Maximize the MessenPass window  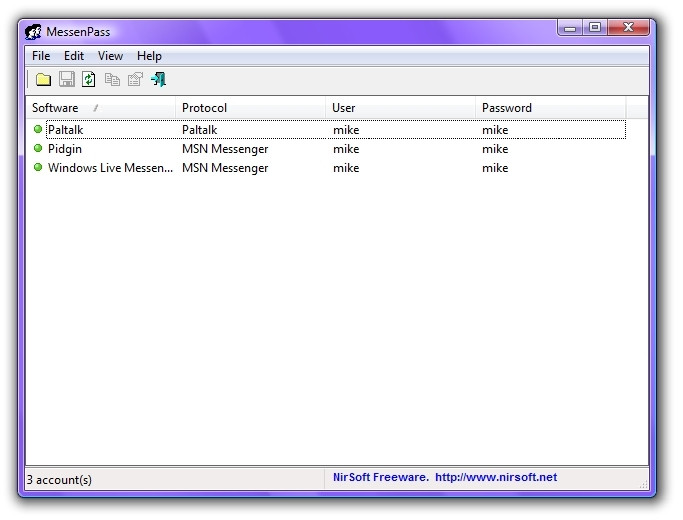click(595, 27)
